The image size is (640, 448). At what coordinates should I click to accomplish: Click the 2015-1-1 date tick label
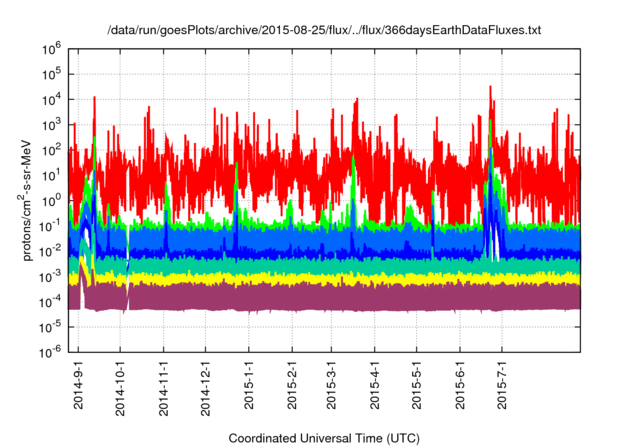[249, 385]
